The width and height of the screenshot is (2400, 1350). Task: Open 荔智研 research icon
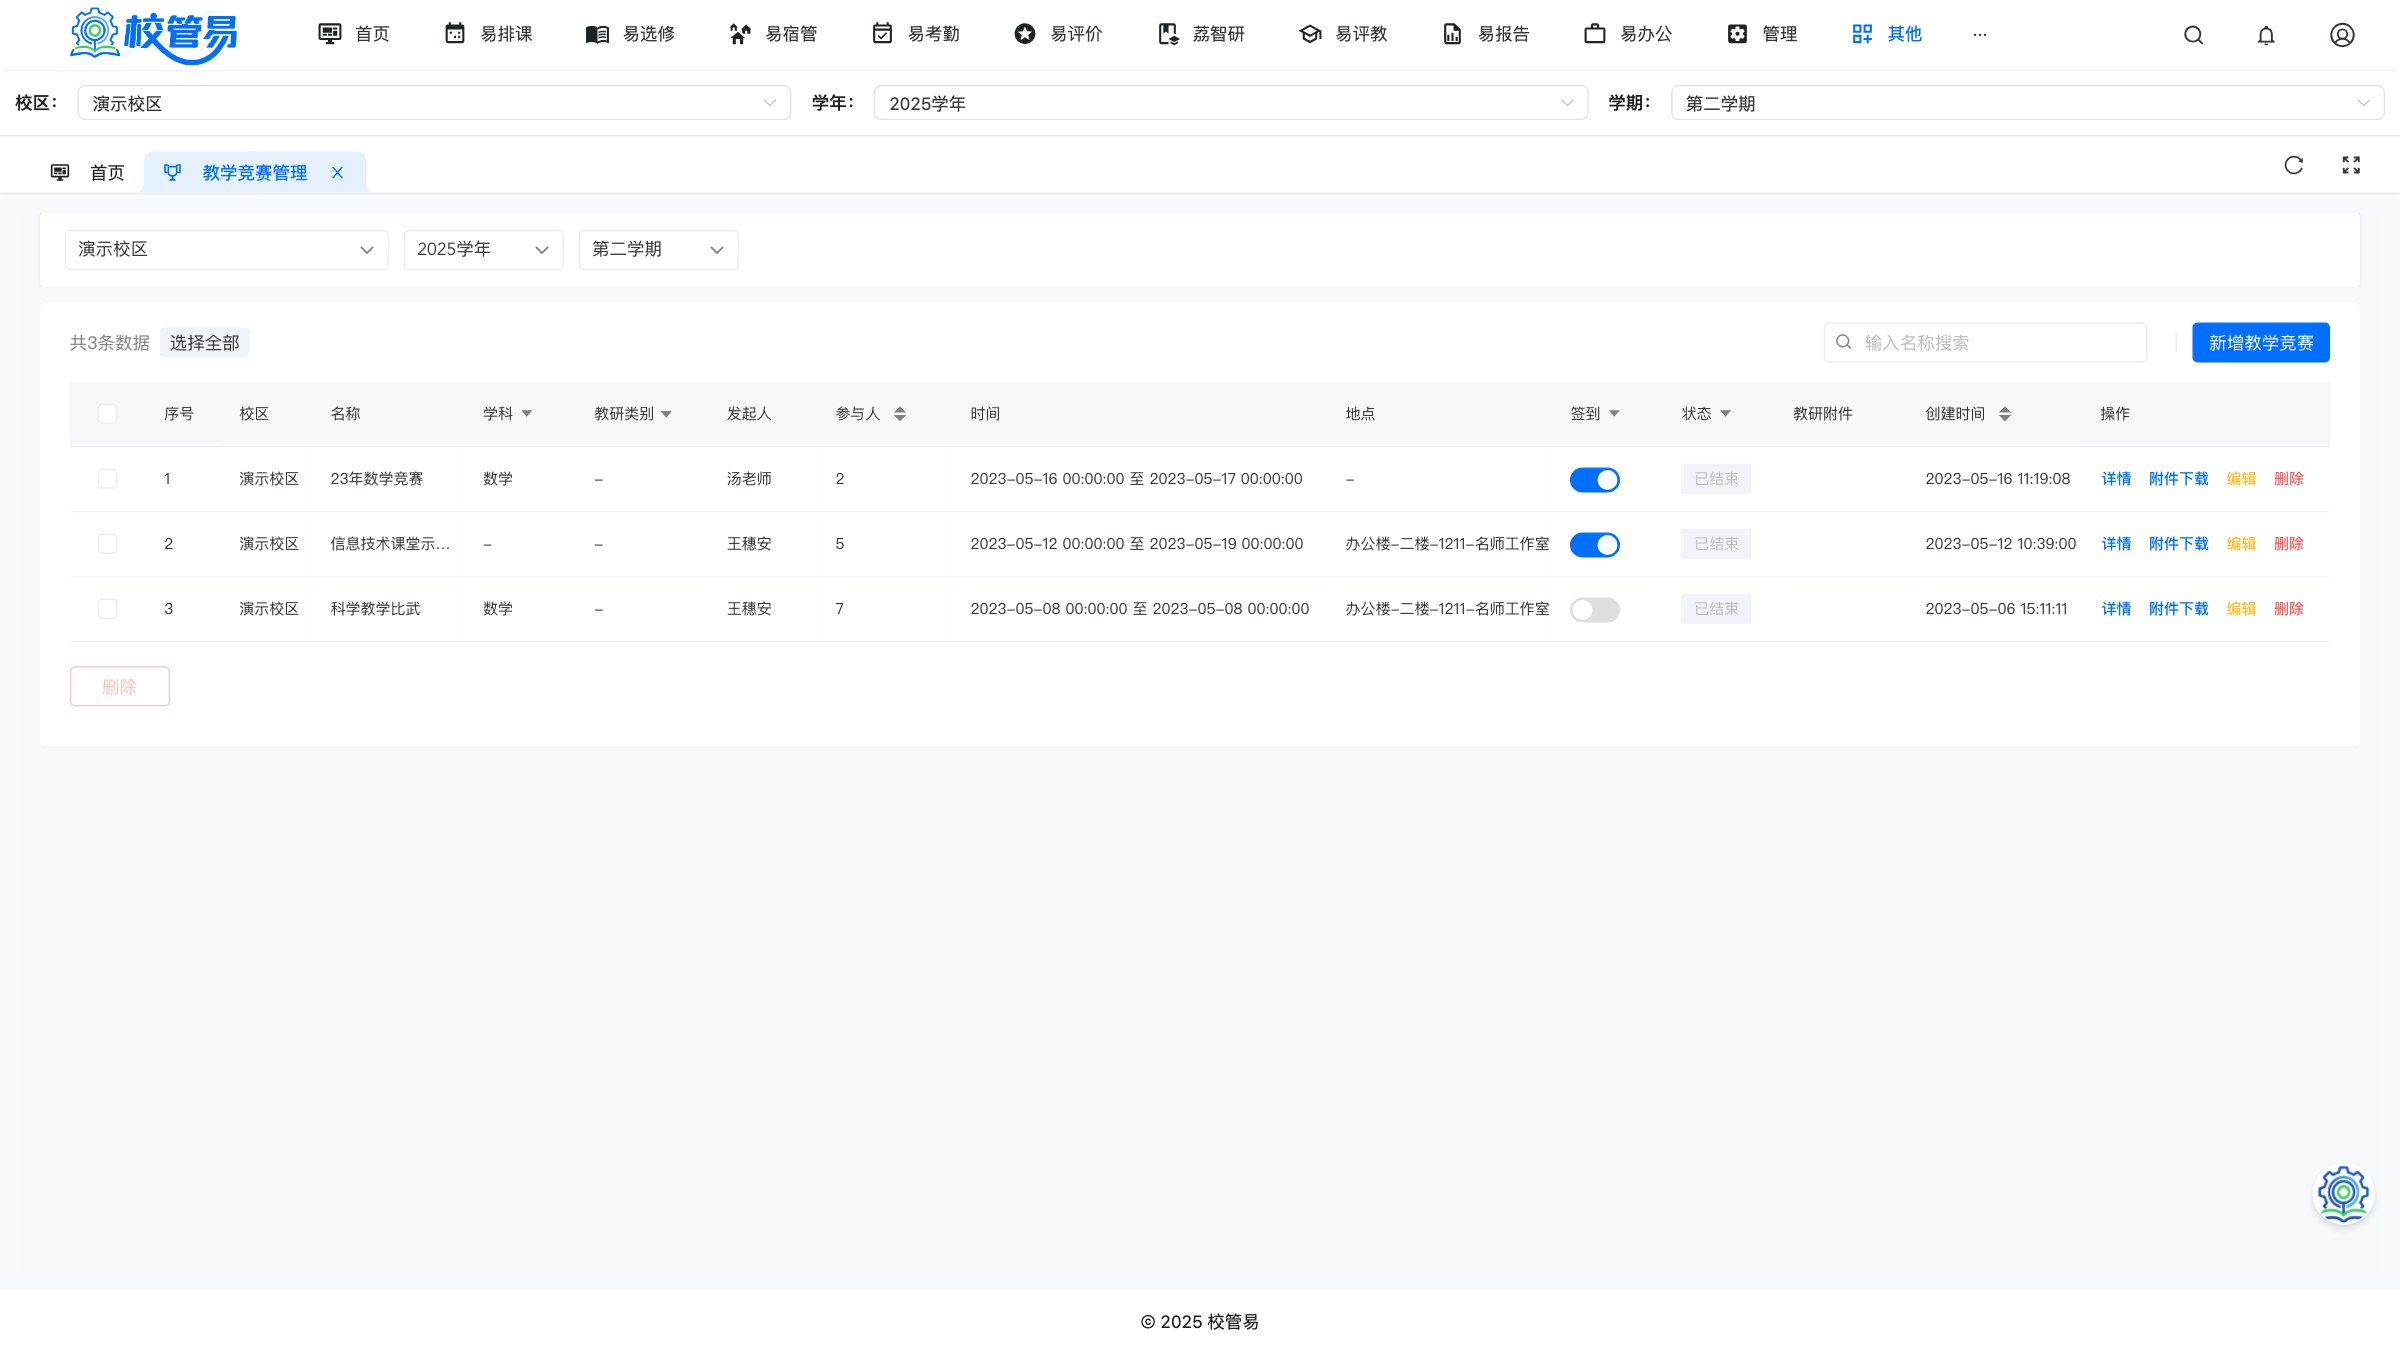pos(1168,34)
